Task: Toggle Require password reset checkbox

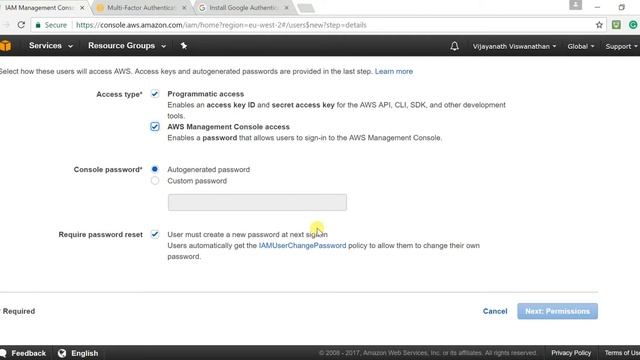Action: [155, 234]
